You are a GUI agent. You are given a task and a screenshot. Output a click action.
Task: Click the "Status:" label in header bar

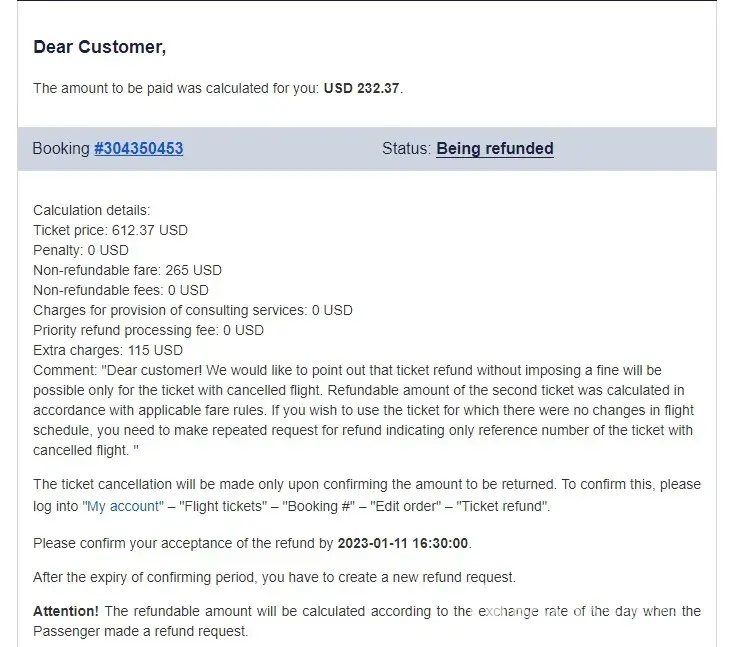(x=406, y=149)
